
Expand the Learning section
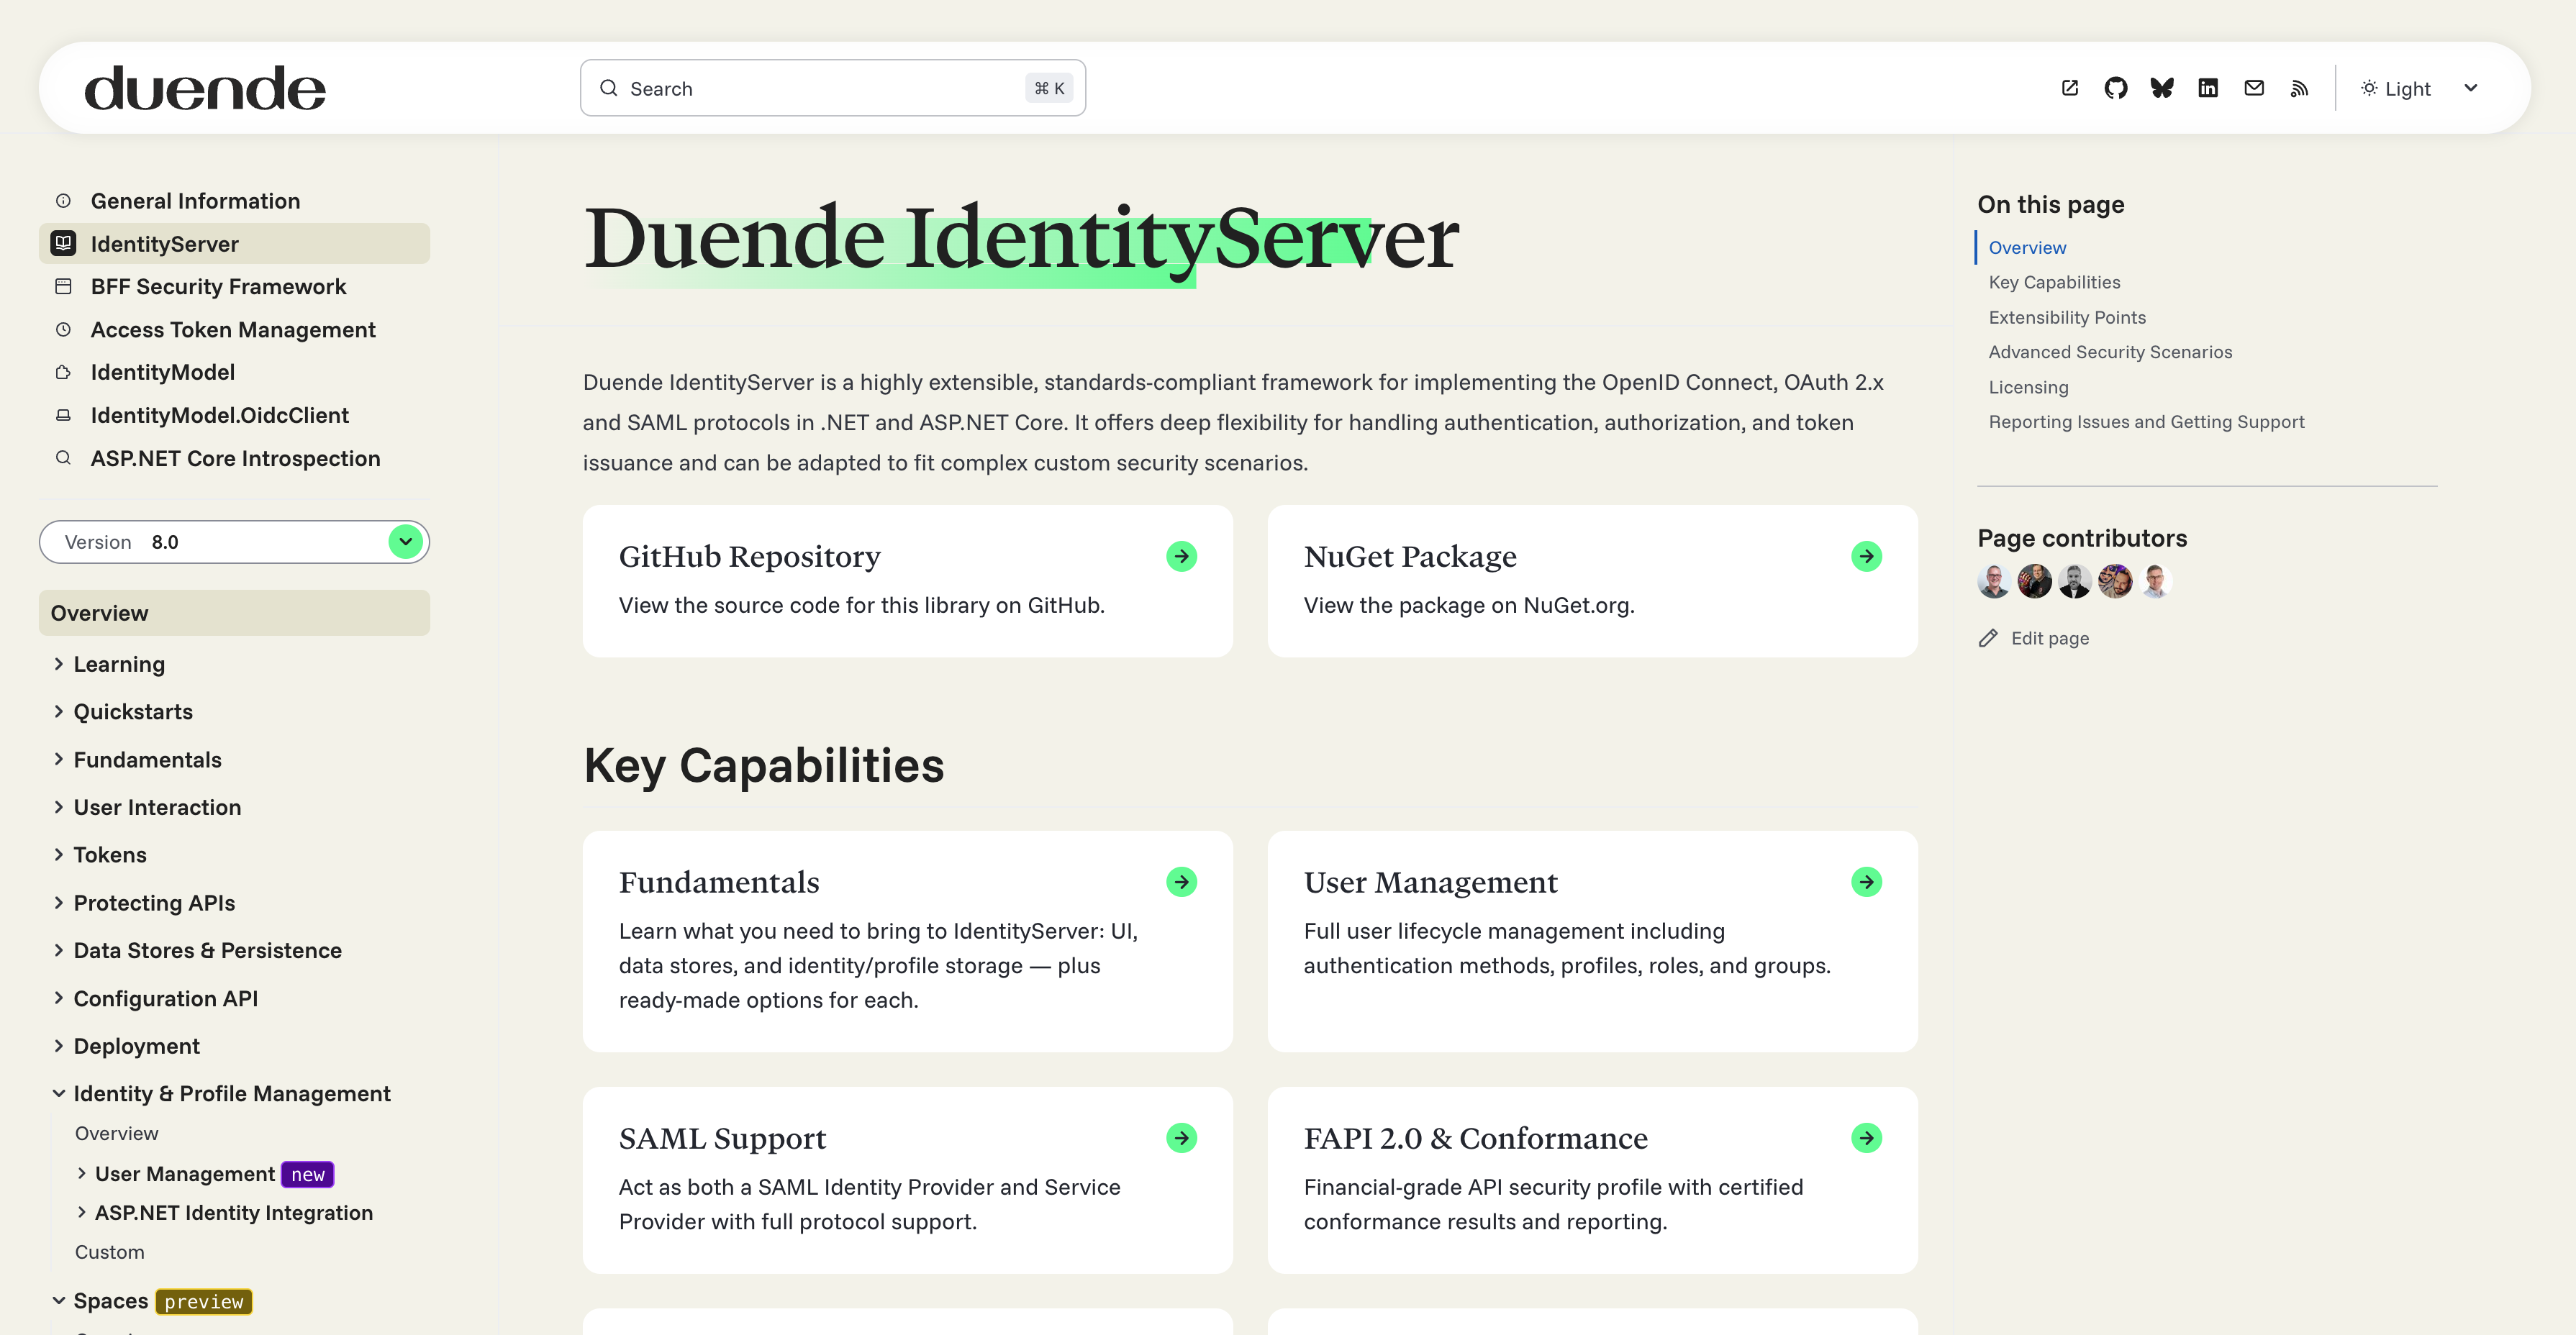(58, 664)
